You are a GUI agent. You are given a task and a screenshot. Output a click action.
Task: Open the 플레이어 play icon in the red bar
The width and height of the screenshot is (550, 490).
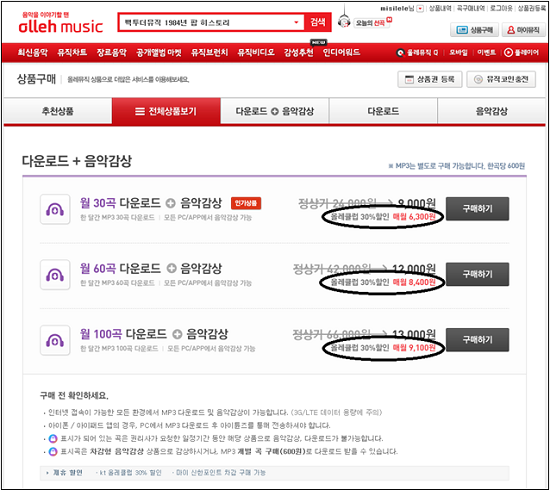pos(508,53)
